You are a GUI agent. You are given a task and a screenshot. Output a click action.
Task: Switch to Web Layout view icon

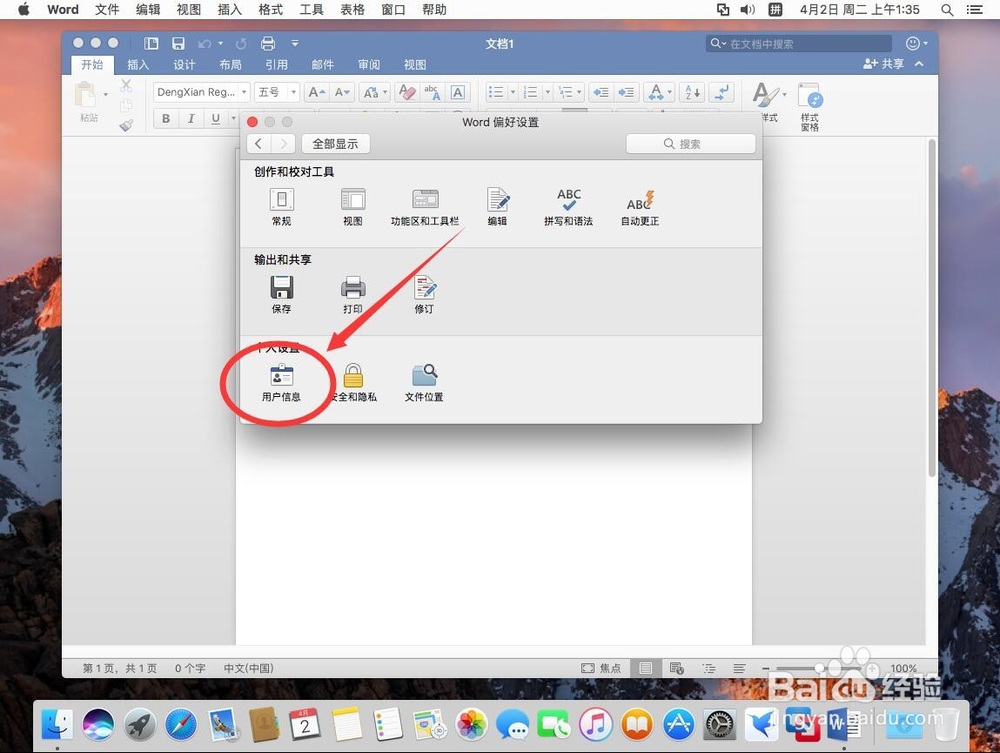pyautogui.click(x=677, y=668)
